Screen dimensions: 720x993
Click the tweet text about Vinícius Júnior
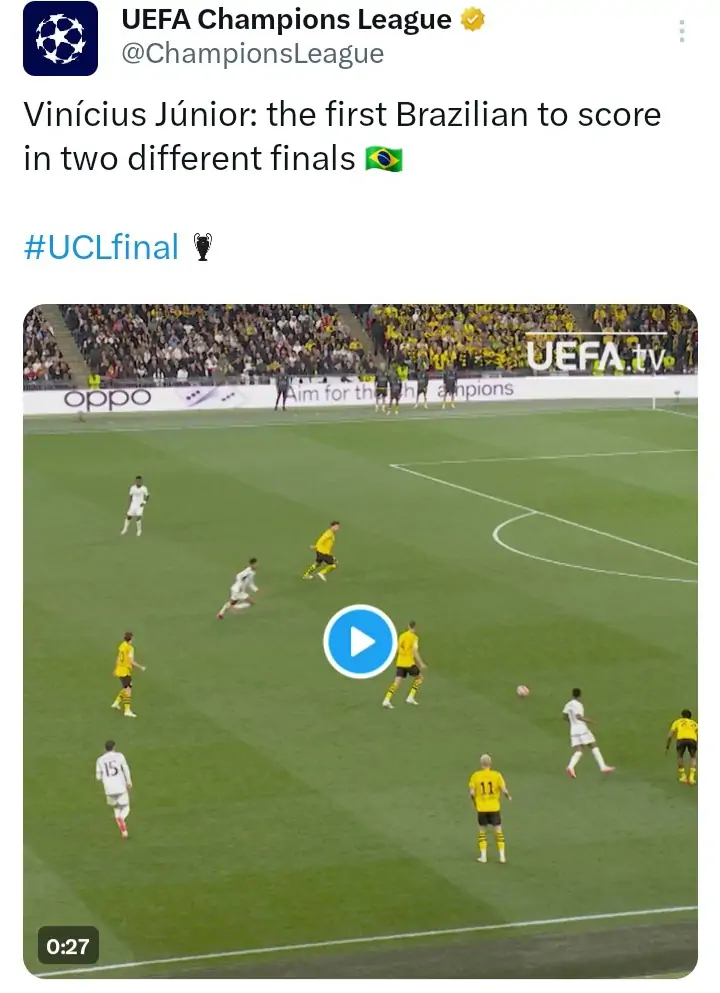click(x=342, y=137)
